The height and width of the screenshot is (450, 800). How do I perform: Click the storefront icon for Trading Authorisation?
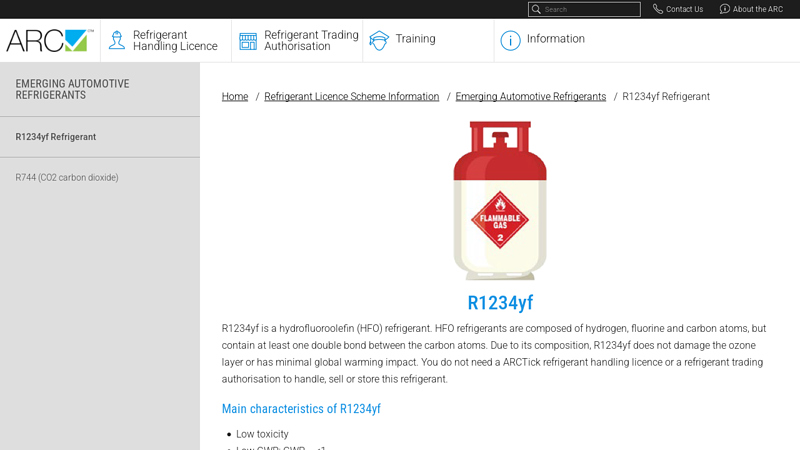(248, 41)
